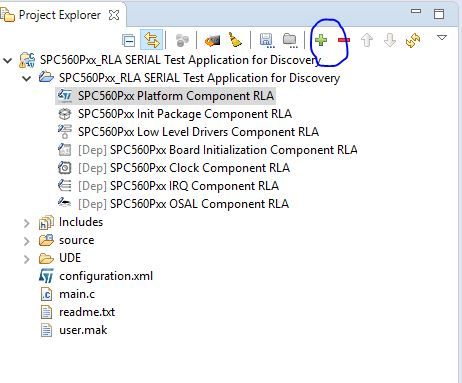Click the source folder label
The width and height of the screenshot is (462, 383).
click(77, 241)
